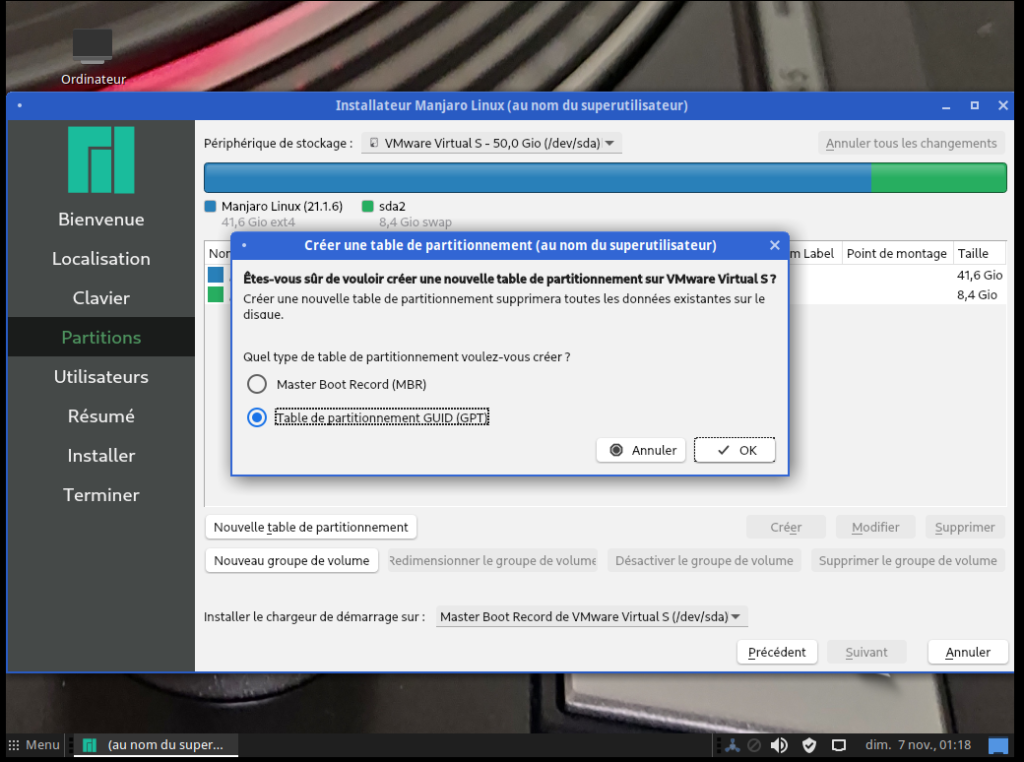Screen dimensions: 1024x762
Task: Click the network tray icon
Action: coord(732,745)
